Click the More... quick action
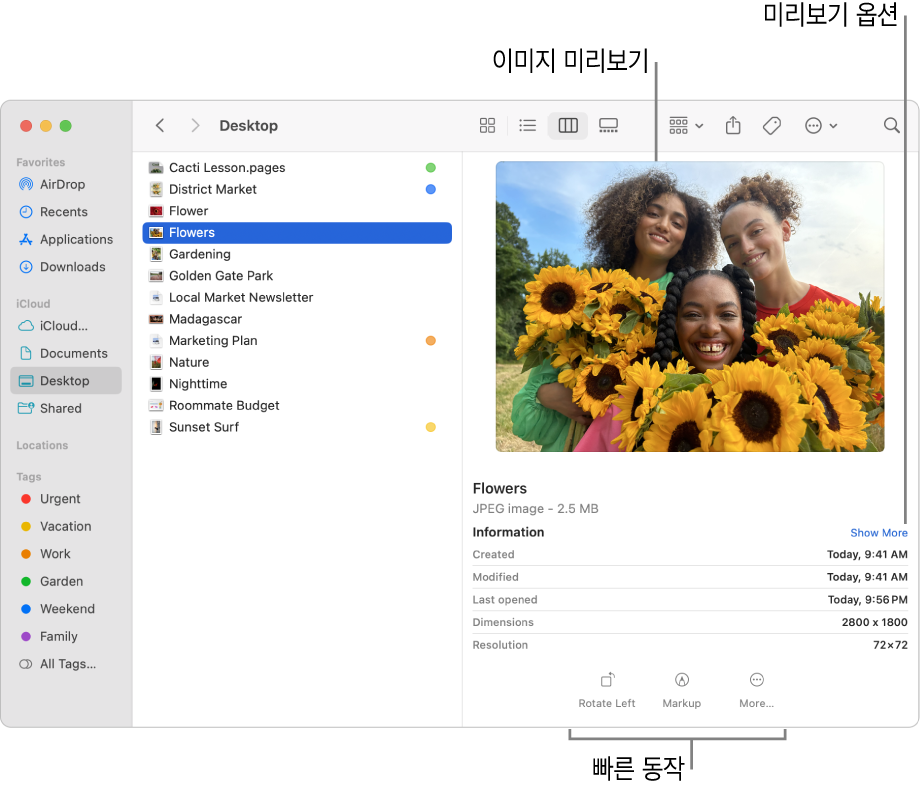The height and width of the screenshot is (790, 923). pos(756,691)
